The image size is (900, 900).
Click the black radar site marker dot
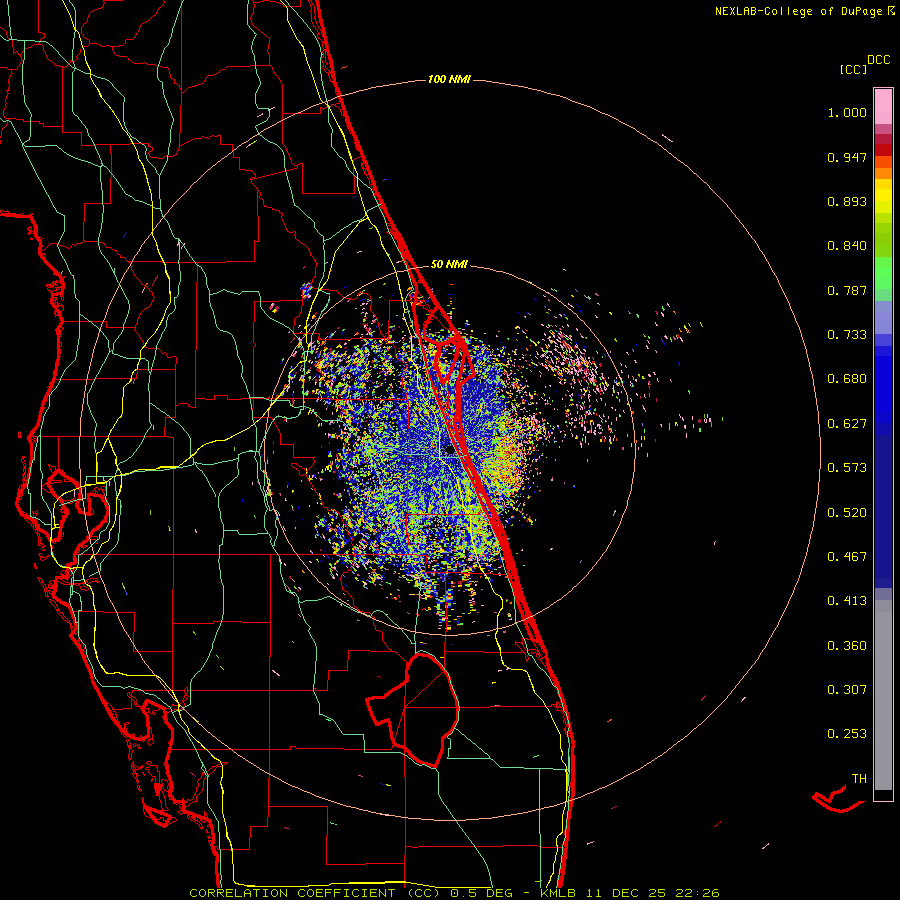point(450,451)
